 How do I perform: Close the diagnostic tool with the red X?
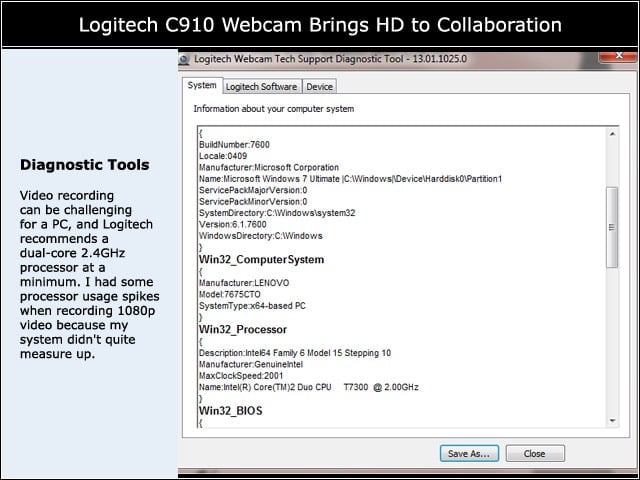pyautogui.click(x=619, y=56)
